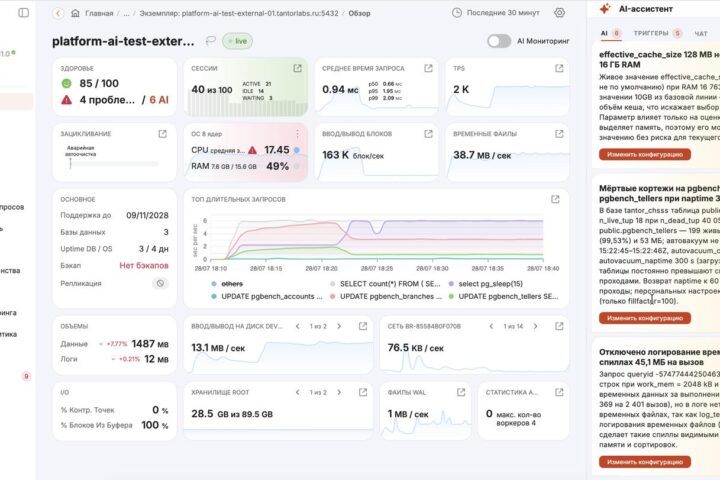Expand the Ввод/вывод блоков card
Image resolution: width=720 pixels, height=480 pixels.
[428, 134]
